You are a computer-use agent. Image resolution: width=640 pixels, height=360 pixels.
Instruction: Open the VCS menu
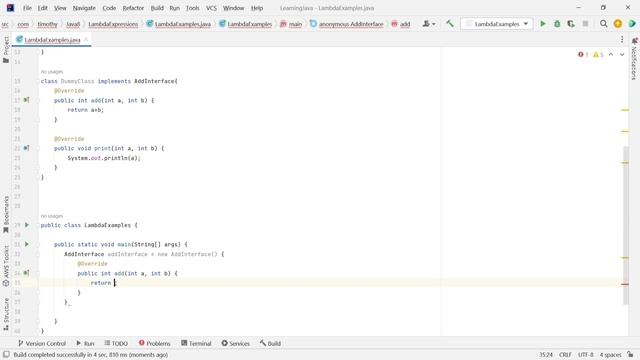point(211,8)
